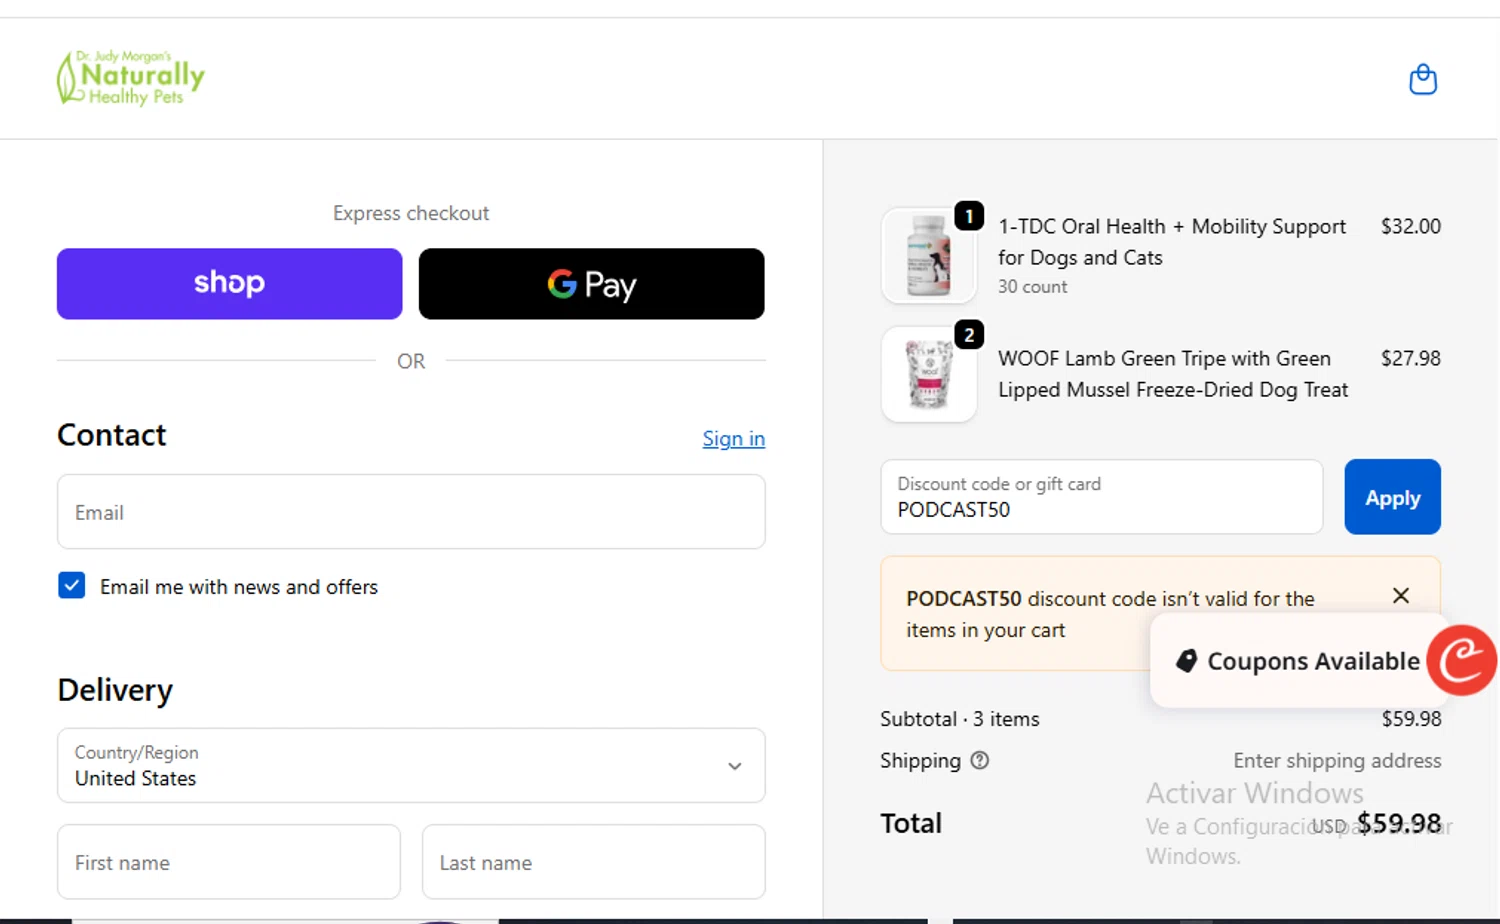Screen dimensions: 1500x924
Task: Focus the Email contact field
Action: click(411, 512)
